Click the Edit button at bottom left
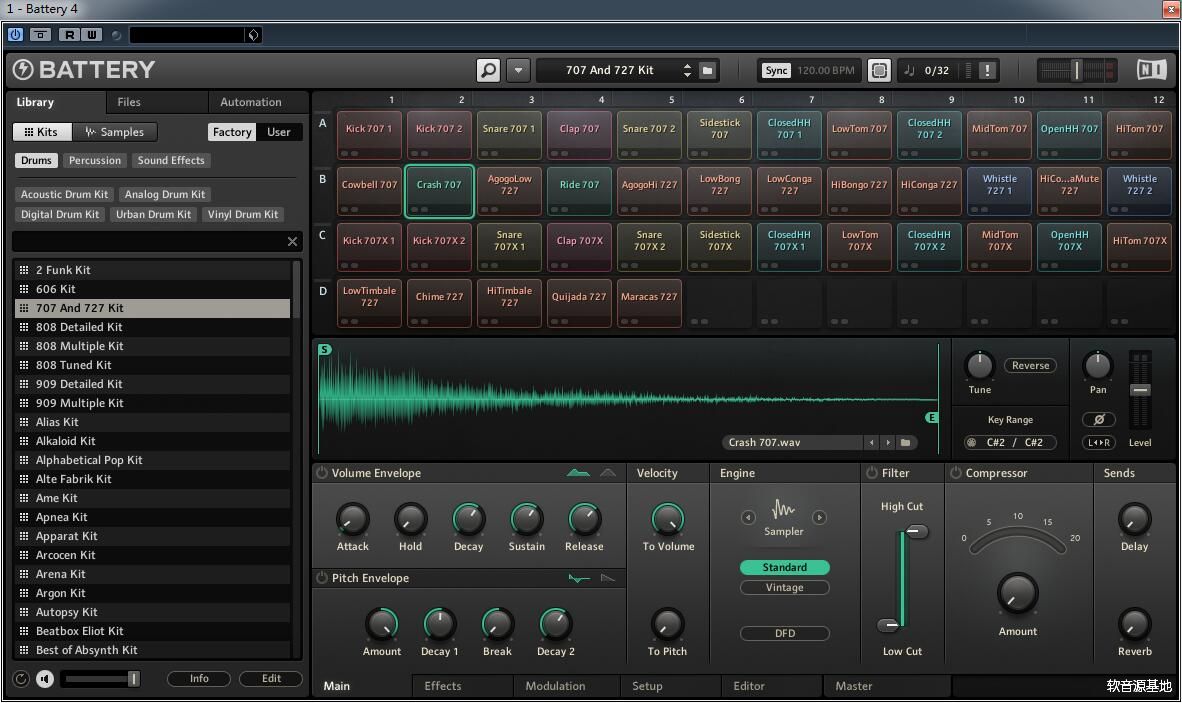 coord(270,678)
